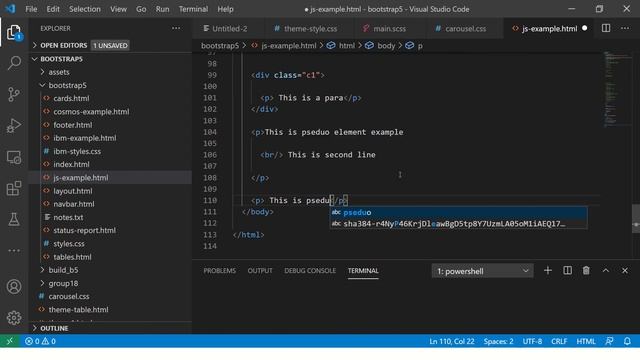Open the File menu
Image resolution: width=640 pixels, height=360 pixels.
31,9
